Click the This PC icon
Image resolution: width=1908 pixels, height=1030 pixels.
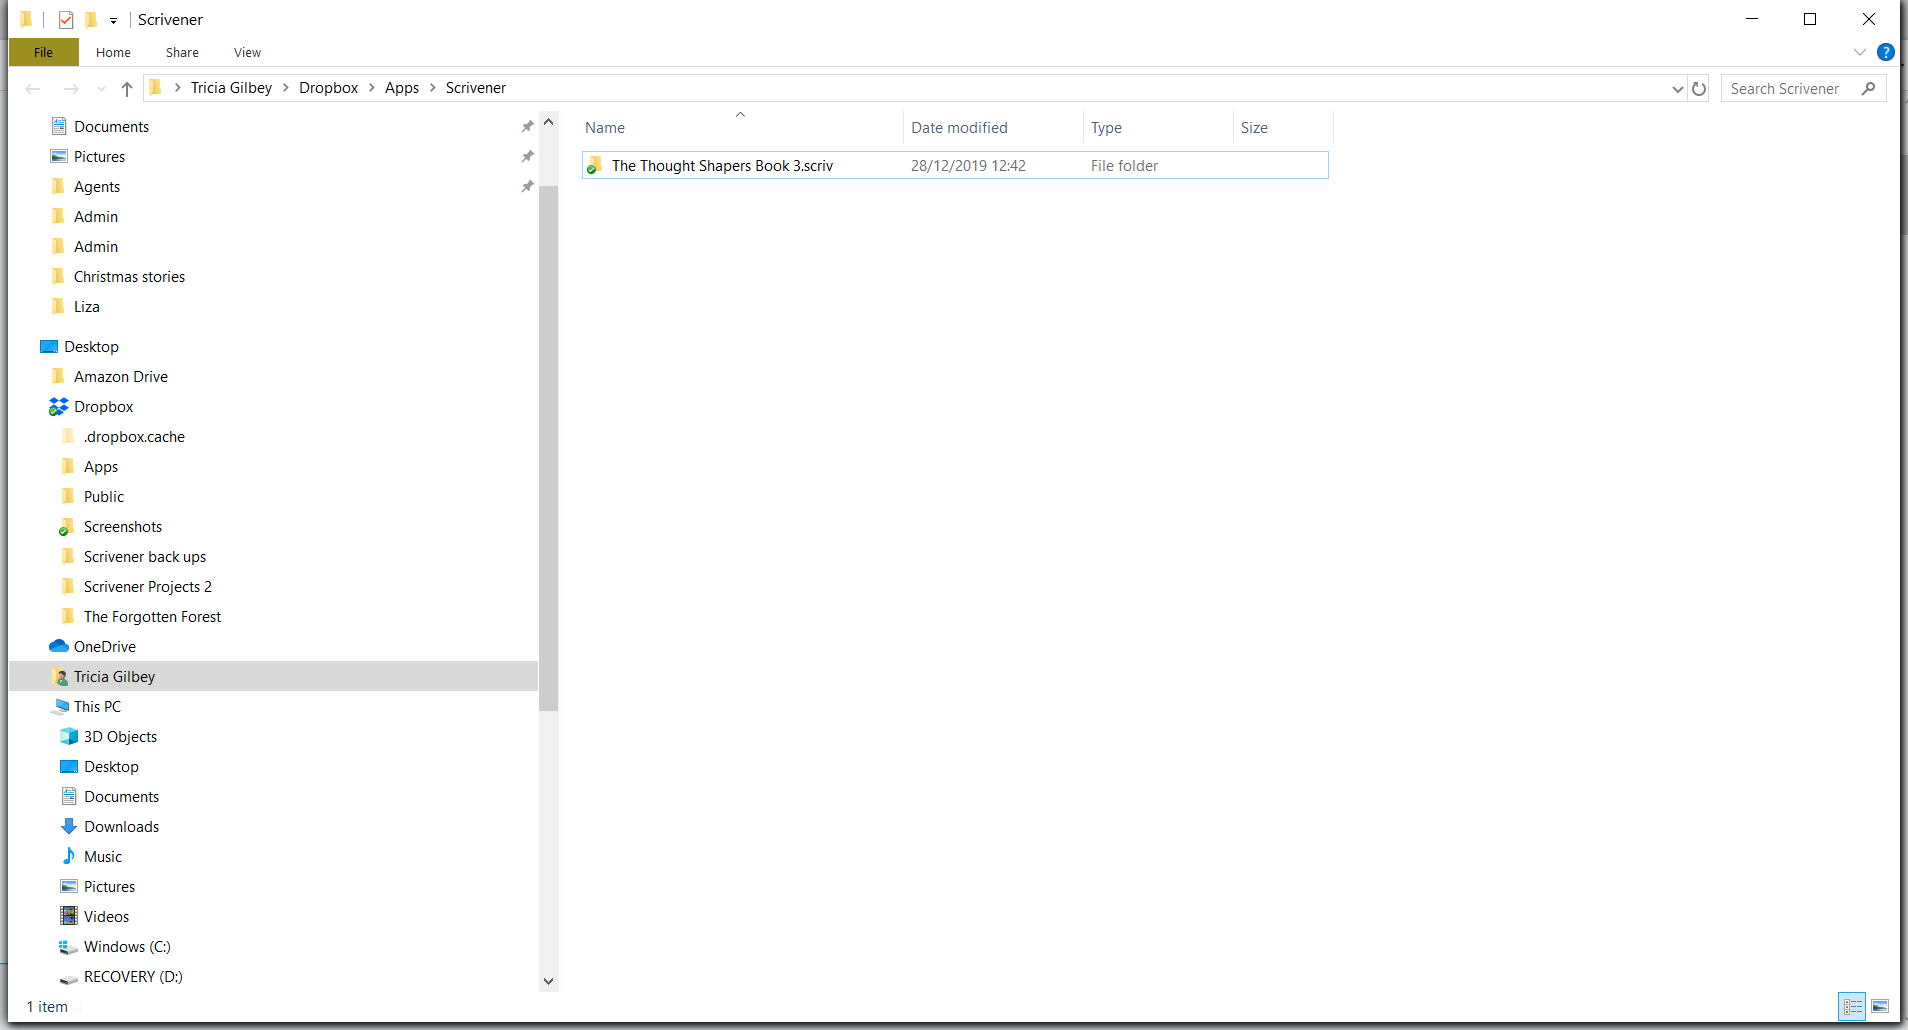tap(61, 706)
